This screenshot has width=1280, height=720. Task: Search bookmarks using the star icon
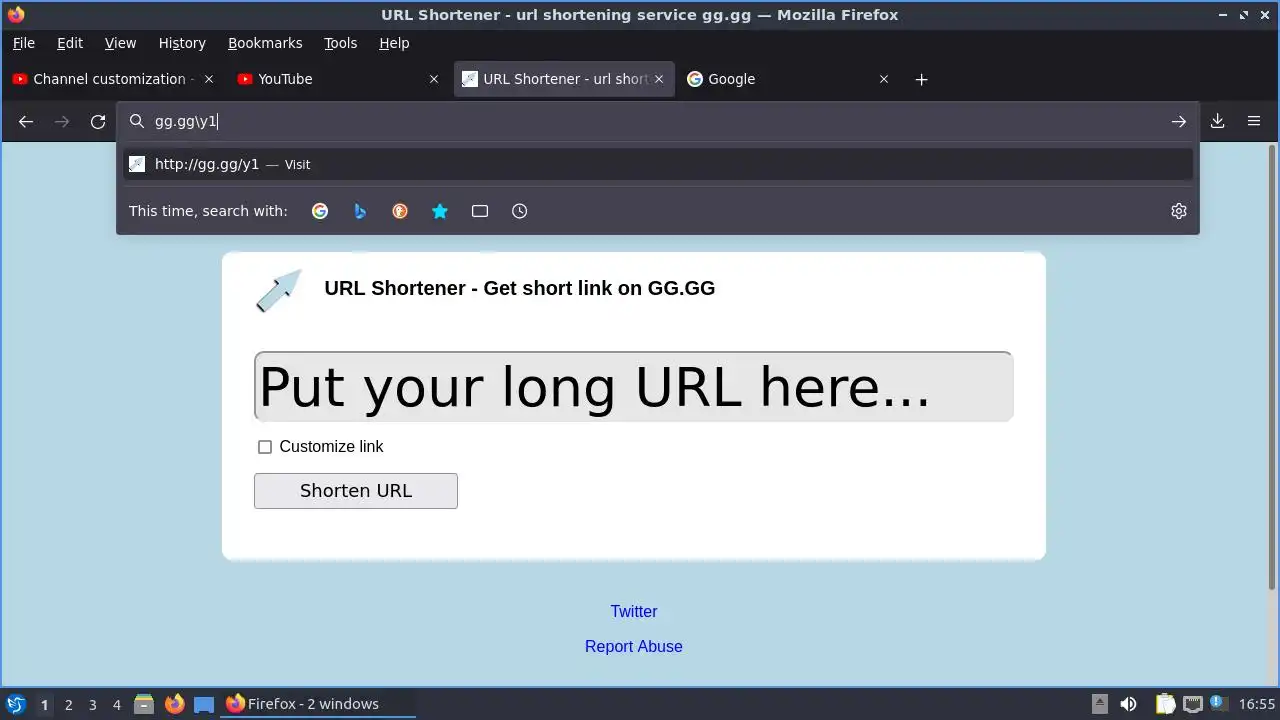(x=440, y=211)
